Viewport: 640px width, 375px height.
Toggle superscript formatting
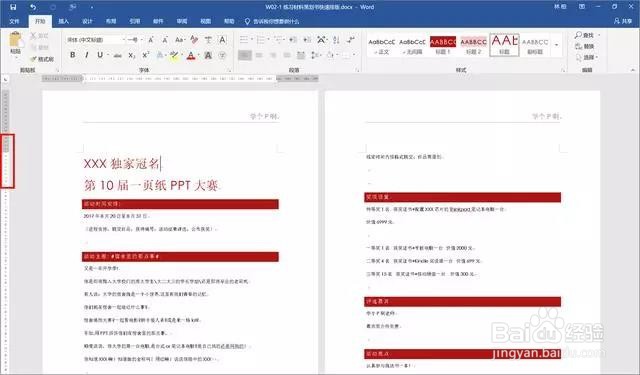pyautogui.click(x=146, y=55)
